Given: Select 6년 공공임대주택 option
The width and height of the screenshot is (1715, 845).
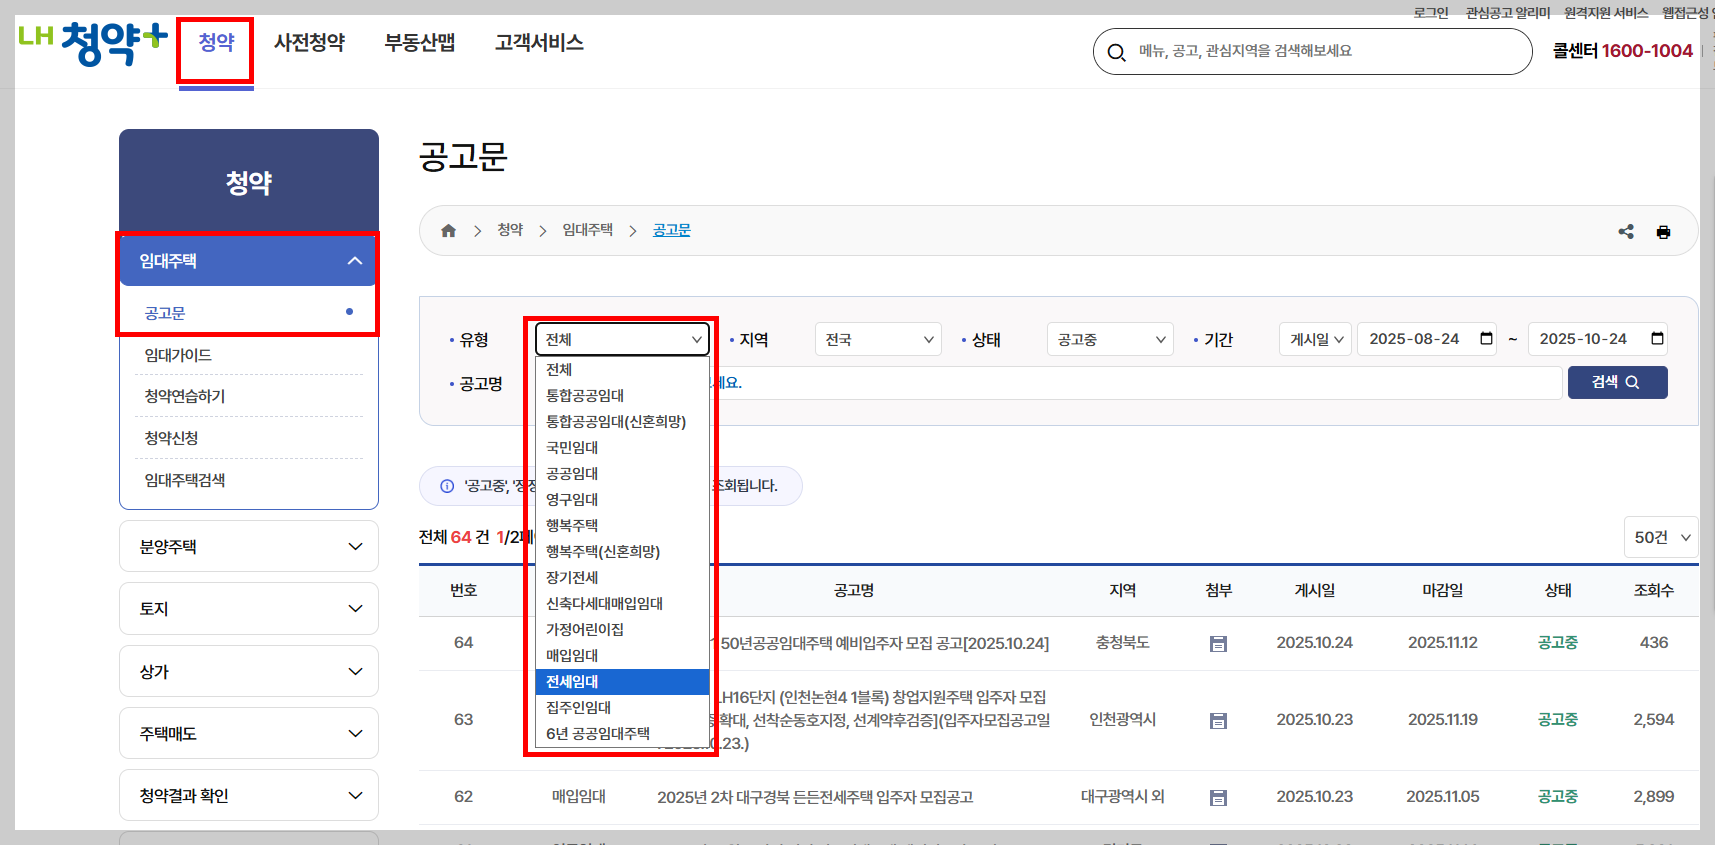Looking at the screenshot, I should tap(622, 734).
